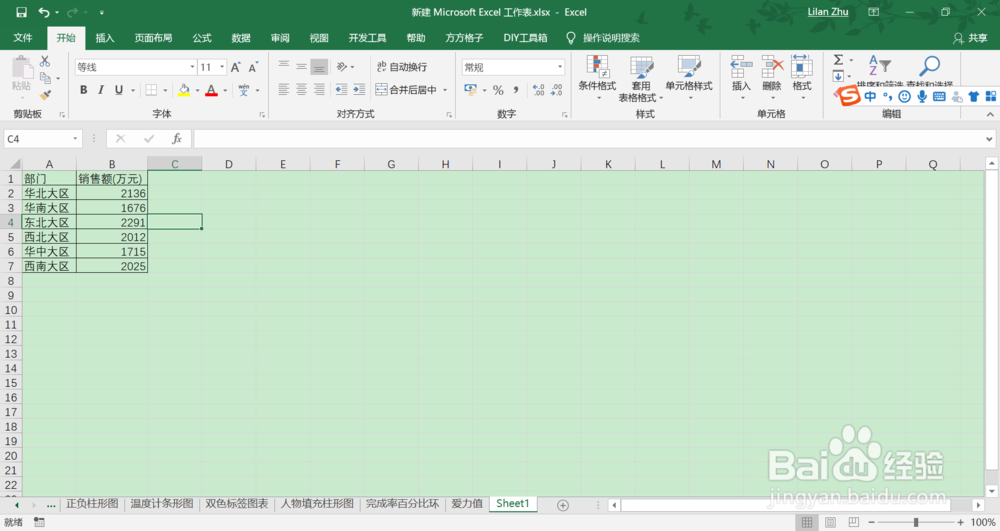Switch to the 插入 Insert tab
This screenshot has width=1000, height=531.
tap(105, 38)
